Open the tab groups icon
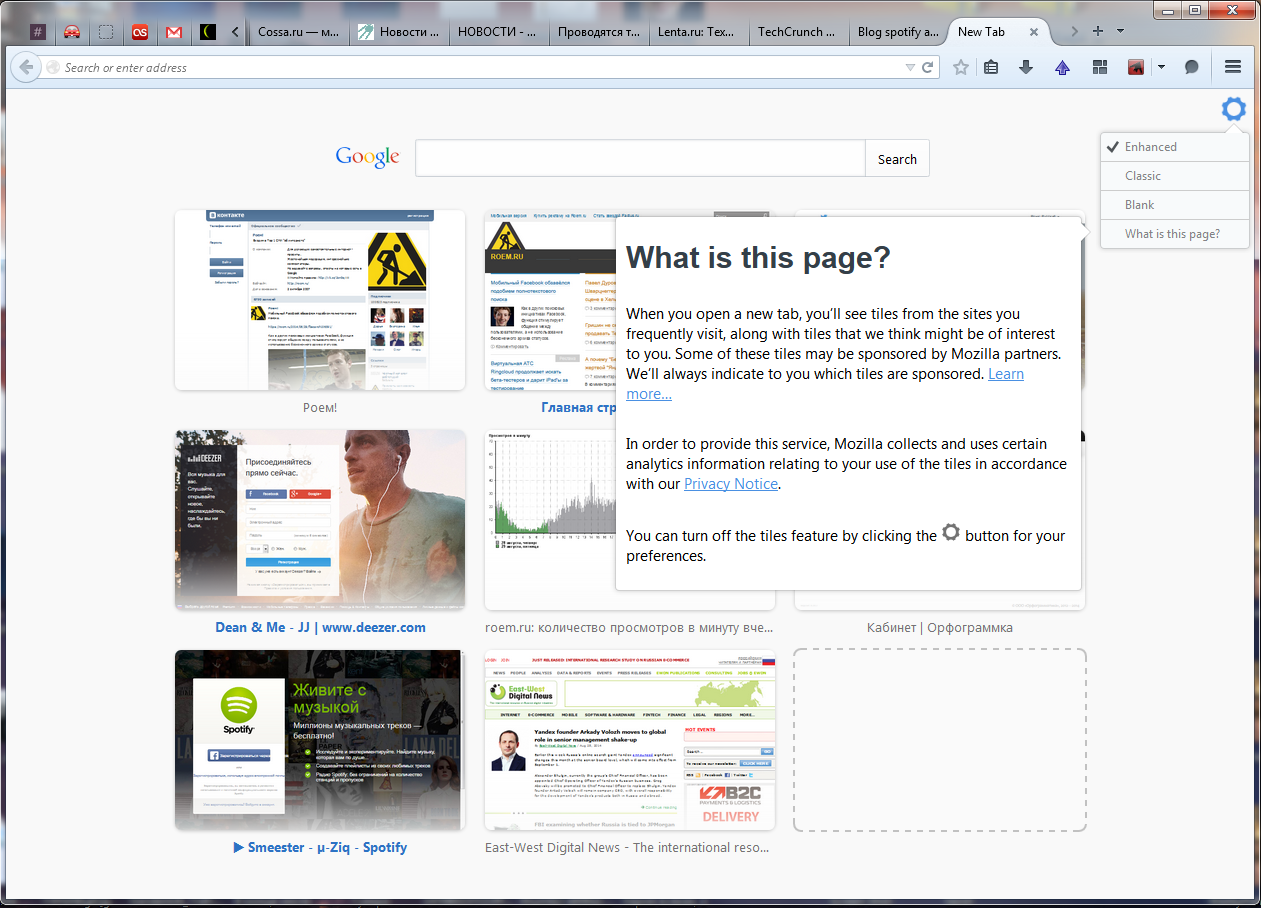This screenshot has height=908, width=1261. coord(1099,67)
